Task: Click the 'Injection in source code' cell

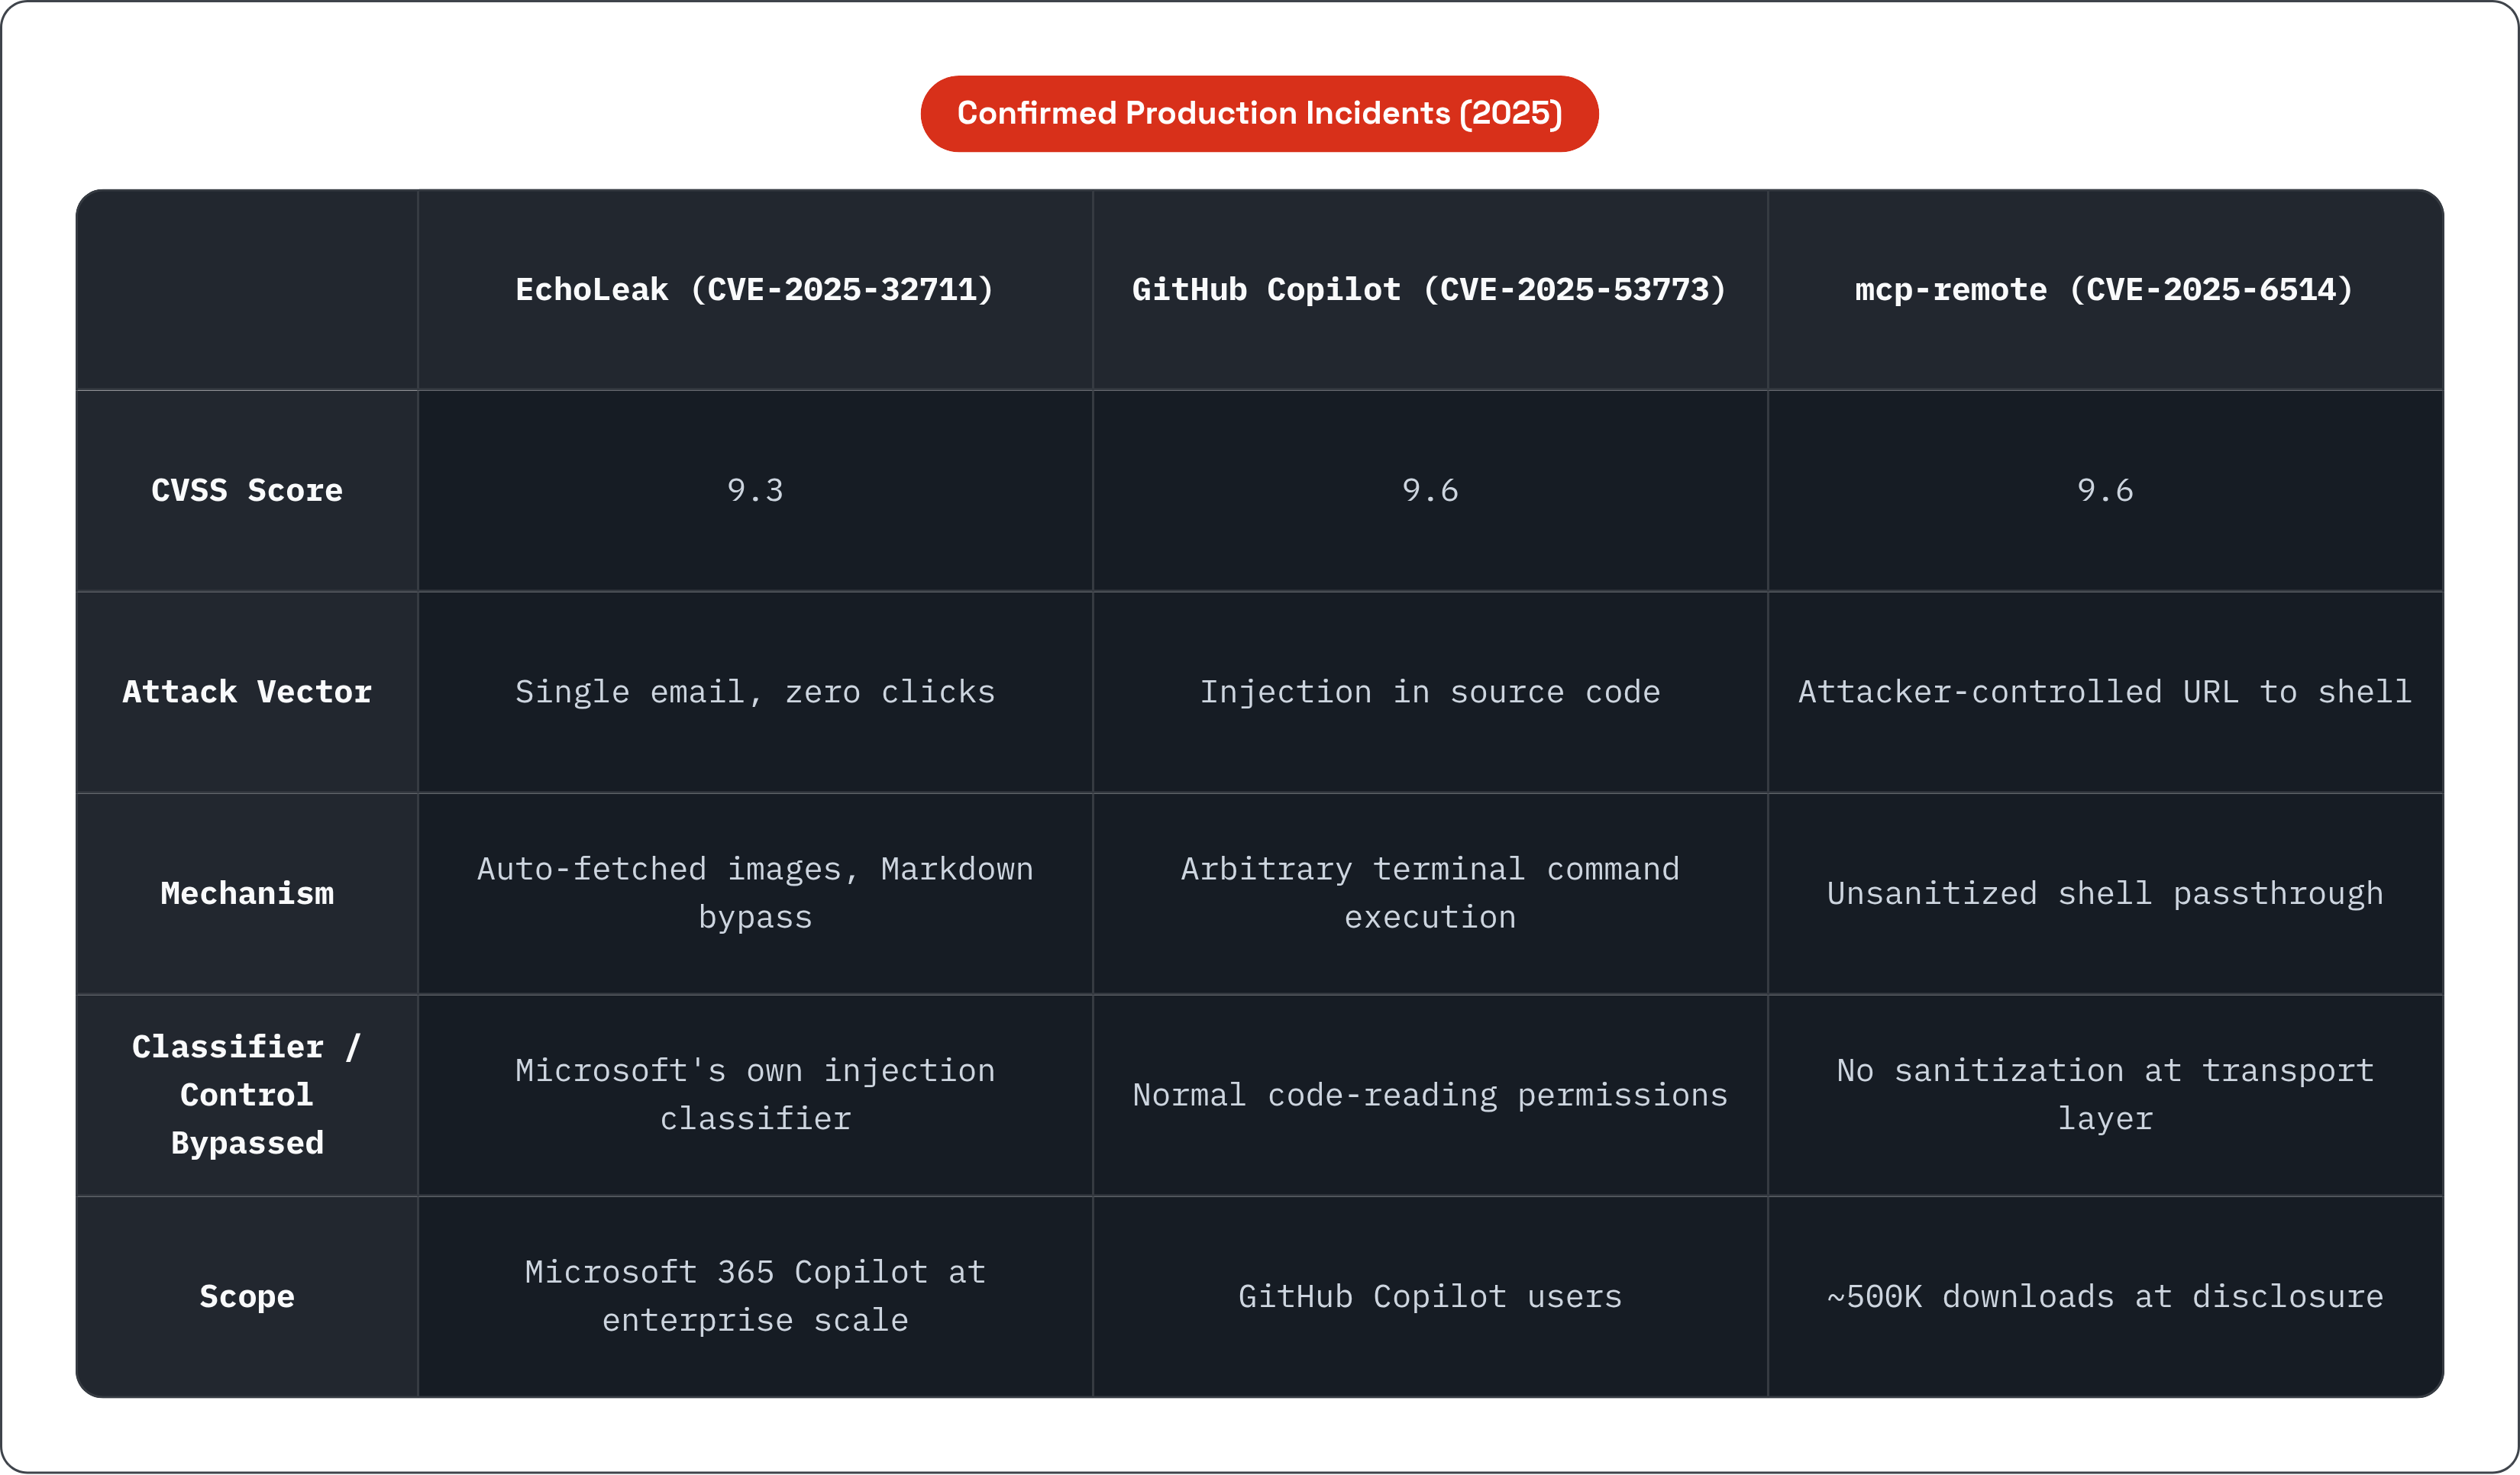Action: tap(1430, 692)
